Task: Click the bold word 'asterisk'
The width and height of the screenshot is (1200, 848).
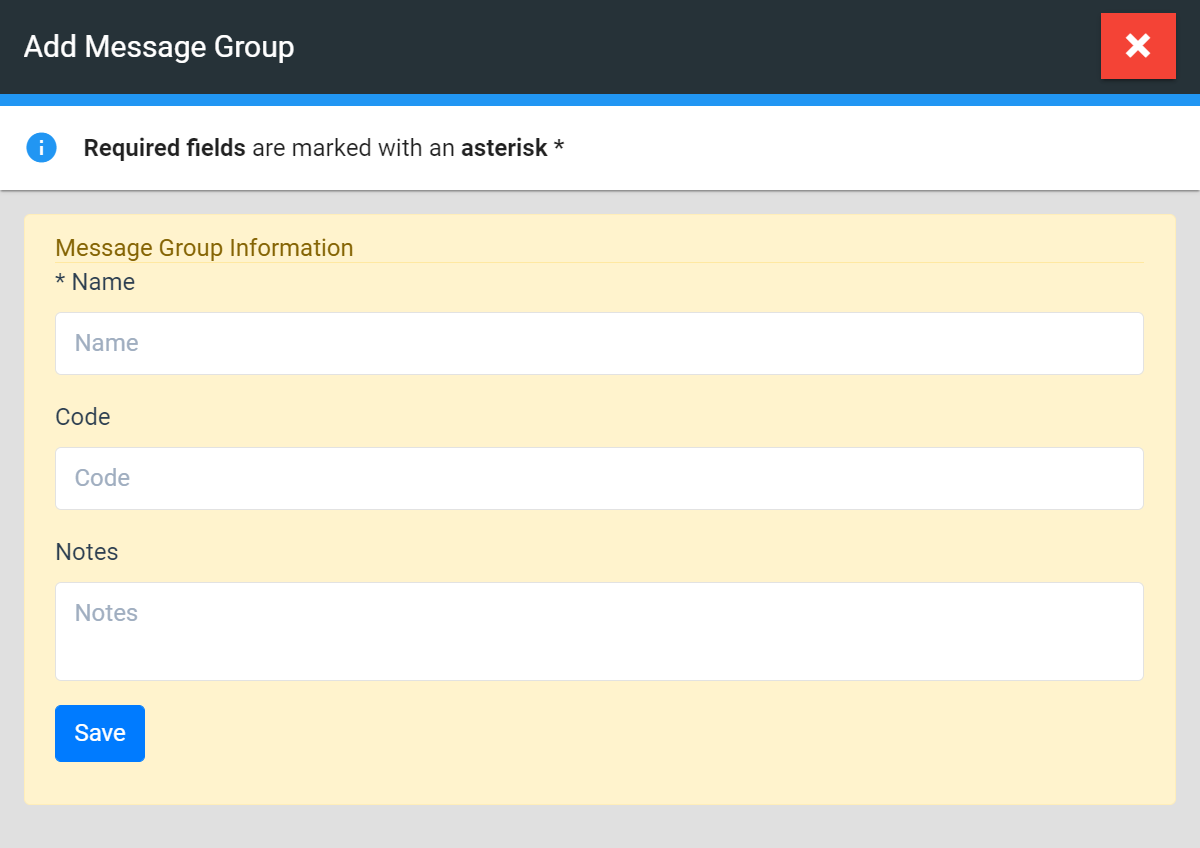Action: 504,149
